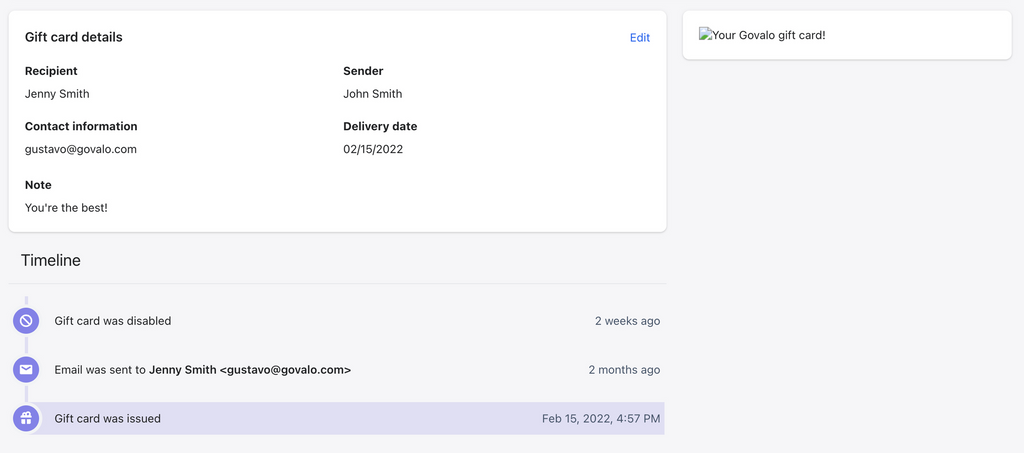
Task: Click sender name John Smith
Action: (372, 94)
